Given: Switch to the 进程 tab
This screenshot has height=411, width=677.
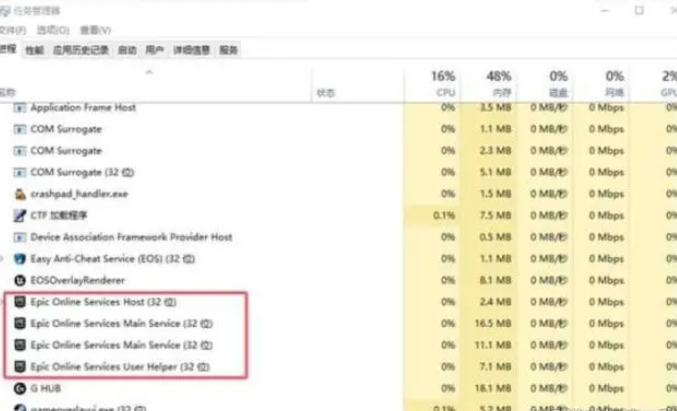Looking at the screenshot, I should pos(9,49).
